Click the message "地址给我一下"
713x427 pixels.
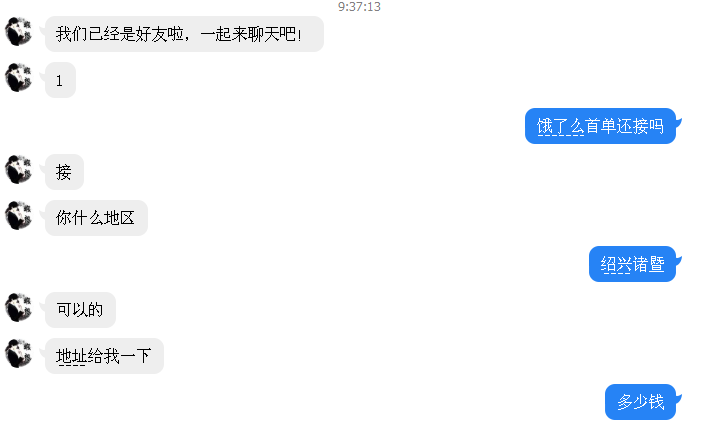(x=104, y=356)
